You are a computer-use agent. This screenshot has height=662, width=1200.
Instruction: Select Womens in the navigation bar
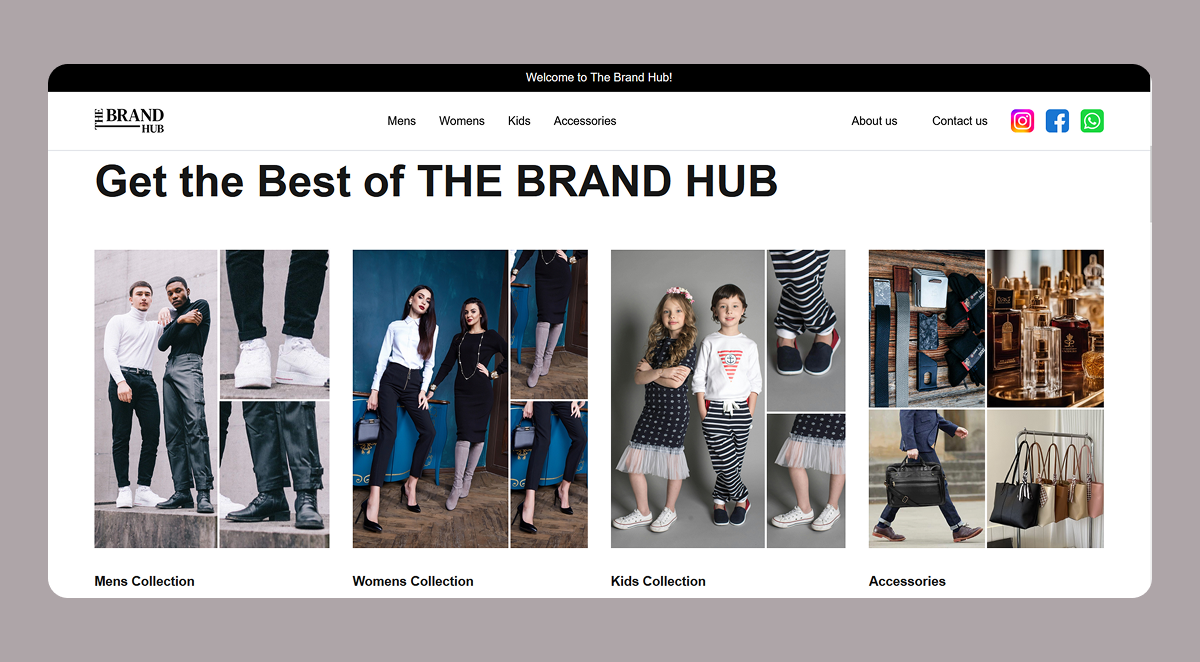(x=461, y=121)
